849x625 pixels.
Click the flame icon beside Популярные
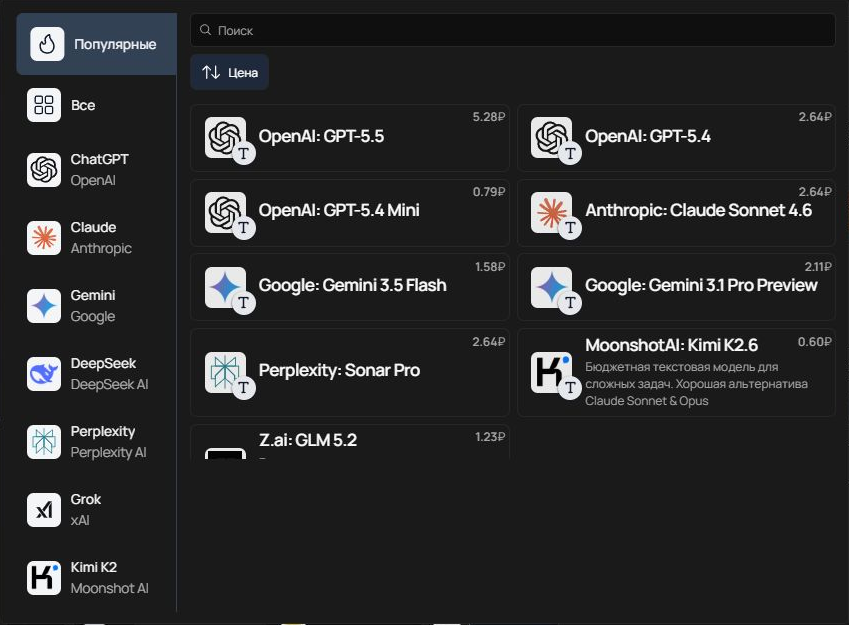(47, 44)
